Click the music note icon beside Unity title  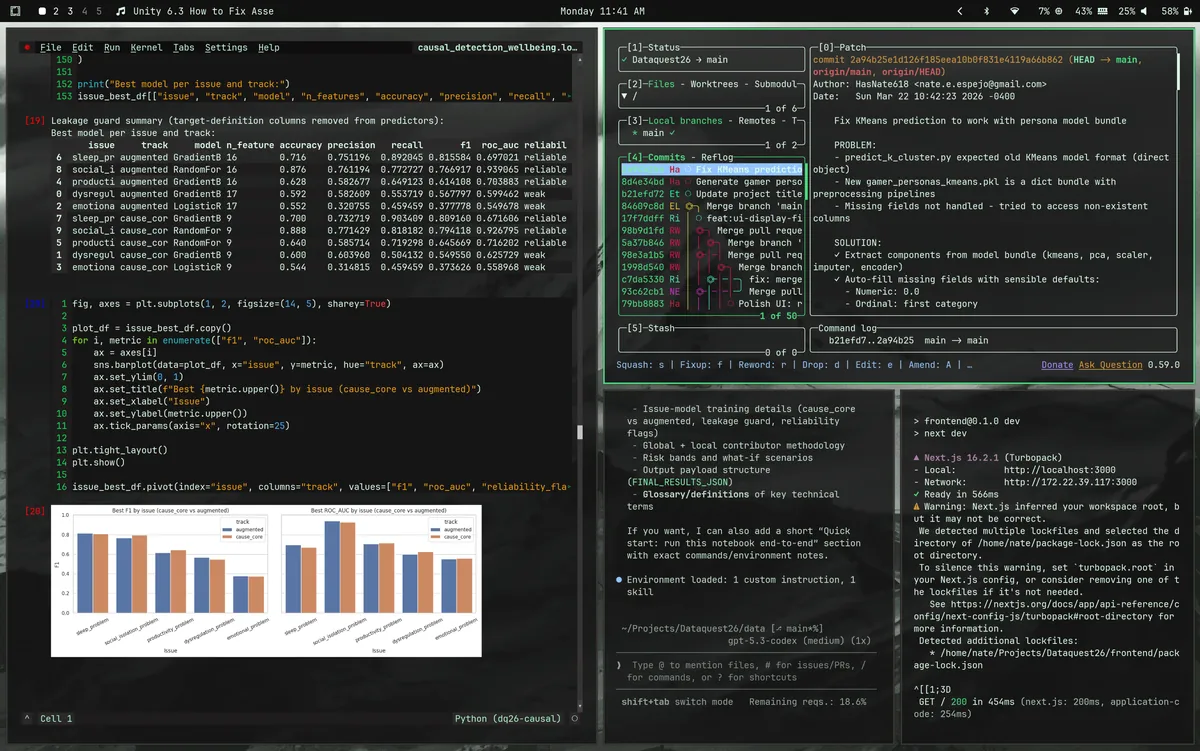coord(120,11)
